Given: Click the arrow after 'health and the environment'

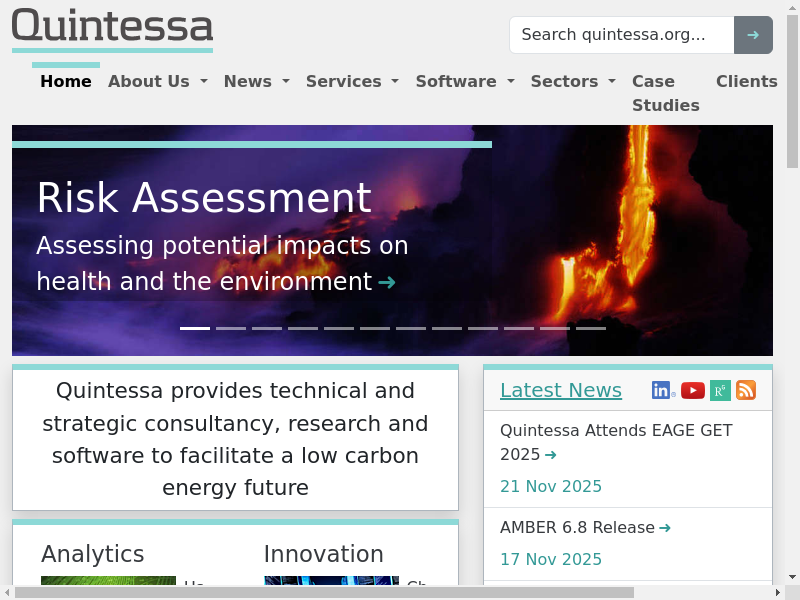Looking at the screenshot, I should pyautogui.click(x=387, y=283).
